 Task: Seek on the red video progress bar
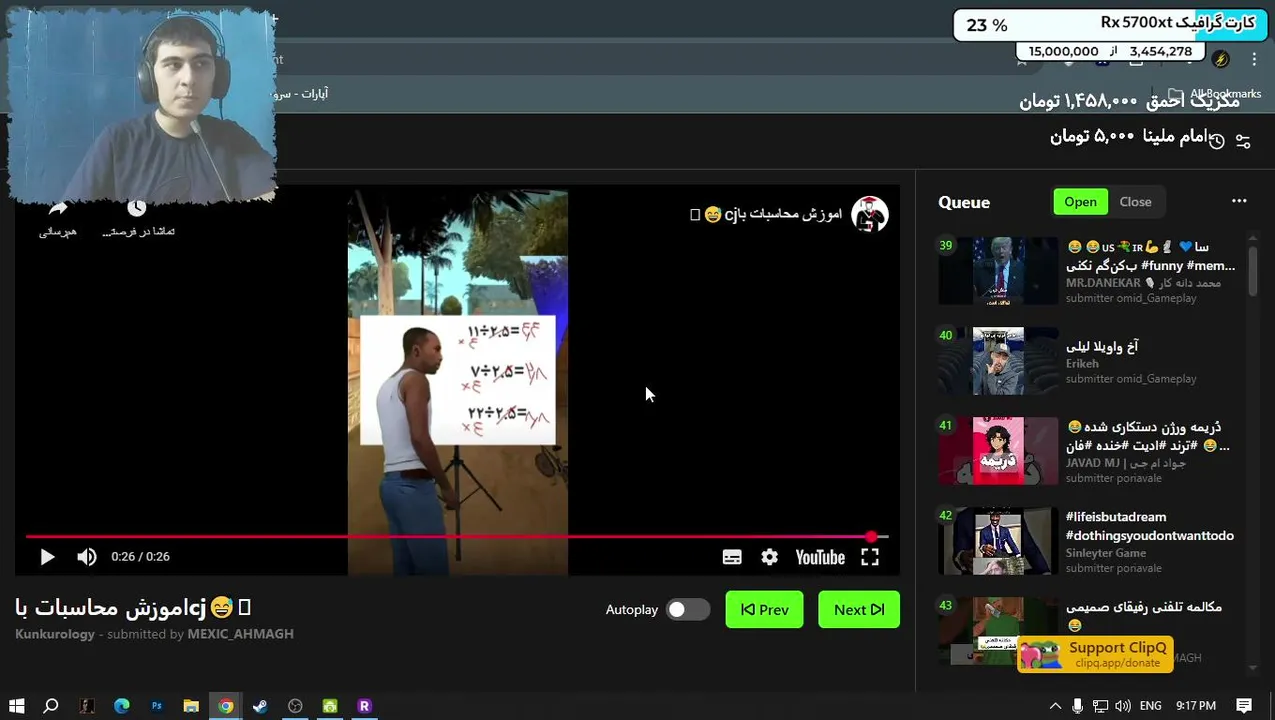[x=456, y=537]
